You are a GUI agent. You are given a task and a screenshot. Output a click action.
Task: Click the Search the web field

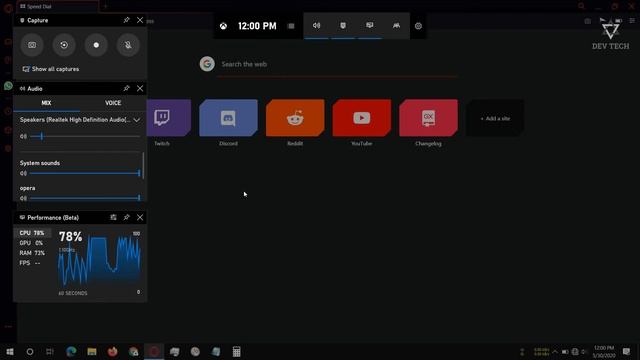pyautogui.click(x=339, y=64)
